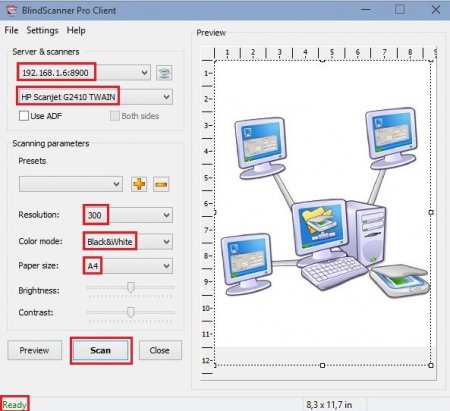The width and height of the screenshot is (450, 411).
Task: Click the Brightness slider handle
Action: click(x=131, y=287)
